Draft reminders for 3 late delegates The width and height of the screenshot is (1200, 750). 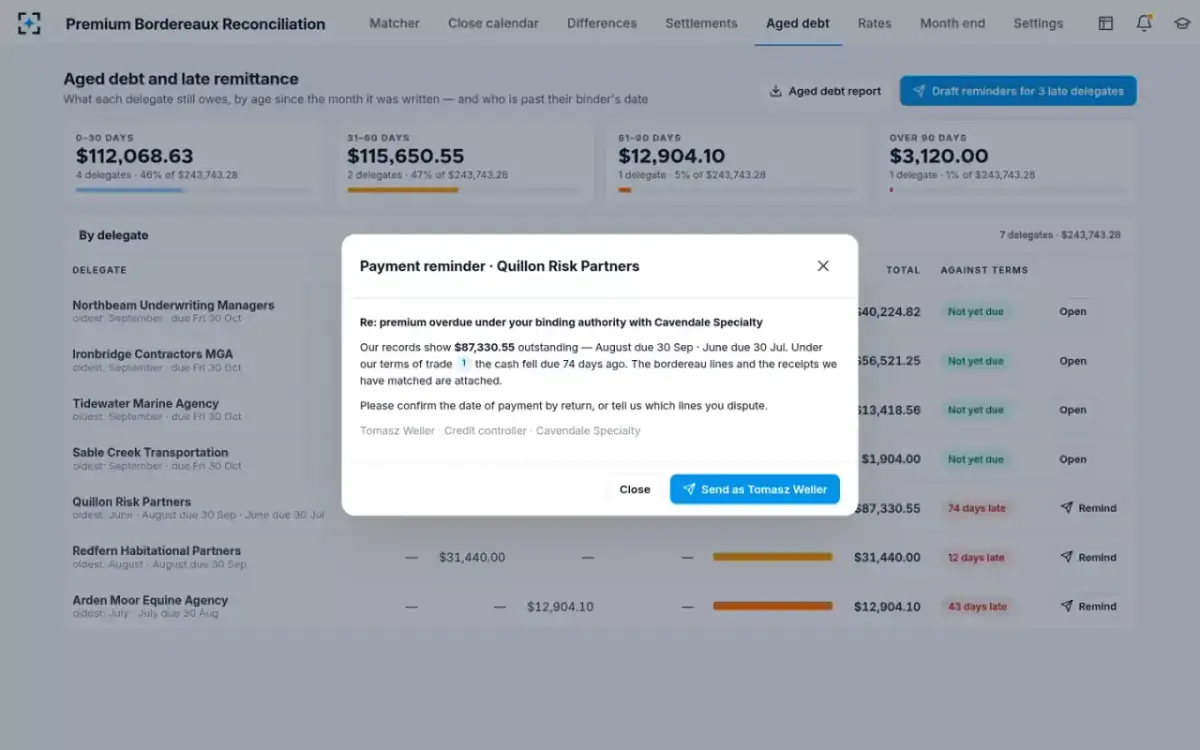point(1018,91)
